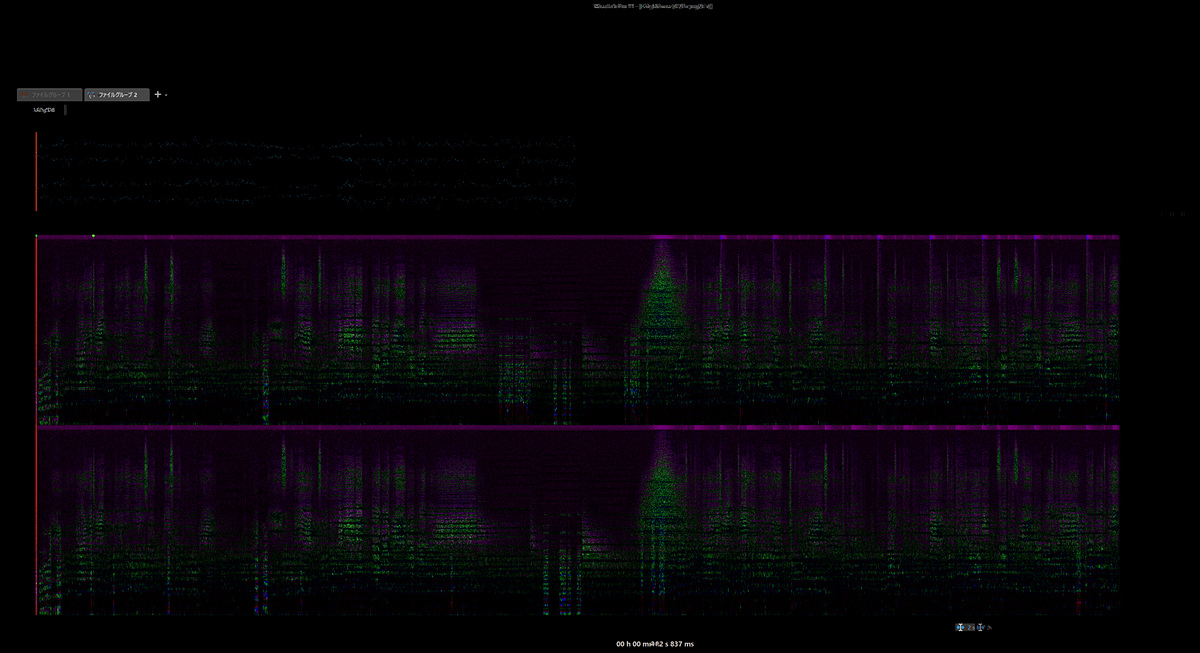The image size is (1200, 653).
Task: Click the small tool icon at far right bottom corner
Action: pyautogui.click(x=989, y=627)
